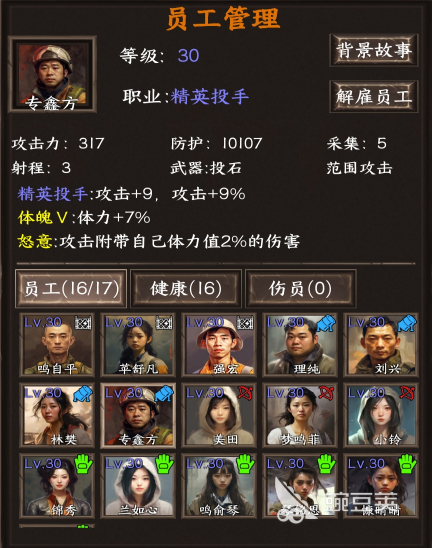Select employee 莘舒凡 portrait

pos(138,345)
